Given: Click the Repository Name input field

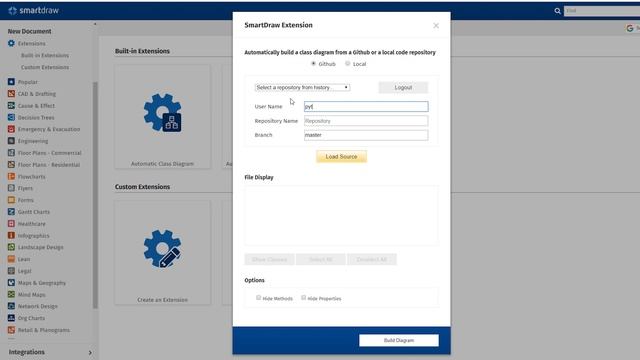Looking at the screenshot, I should coord(366,121).
